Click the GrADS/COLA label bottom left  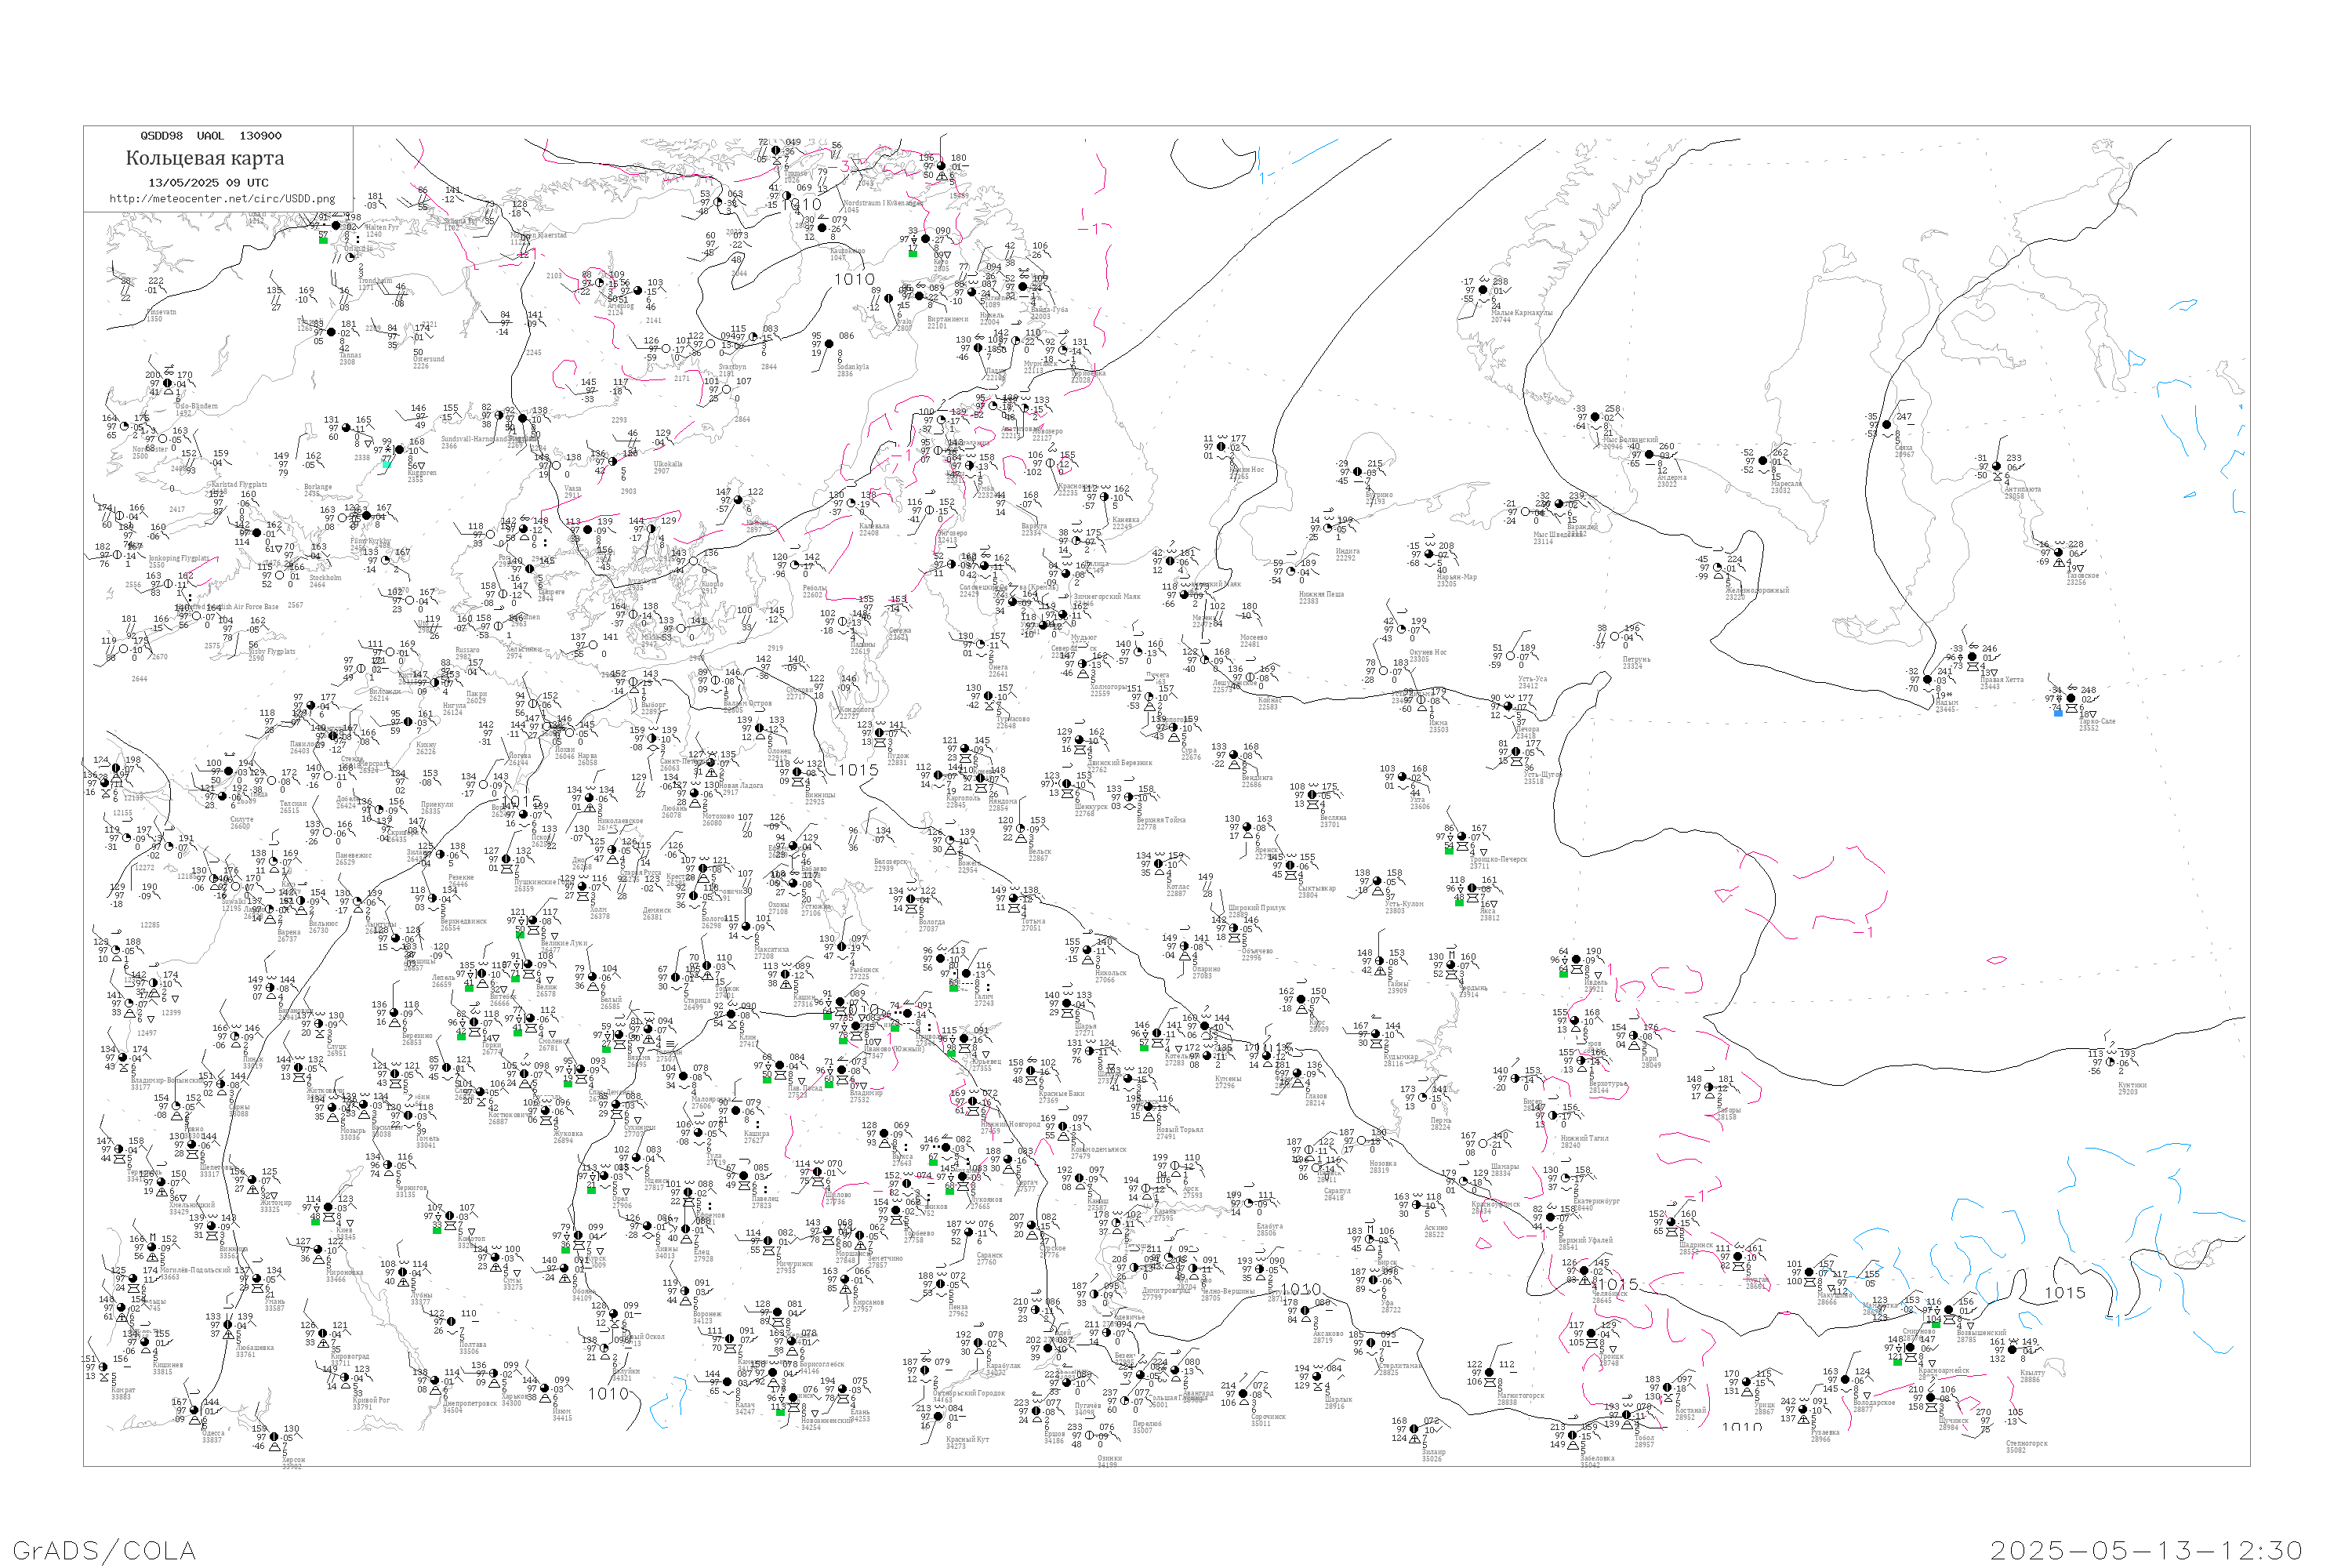[104, 1550]
